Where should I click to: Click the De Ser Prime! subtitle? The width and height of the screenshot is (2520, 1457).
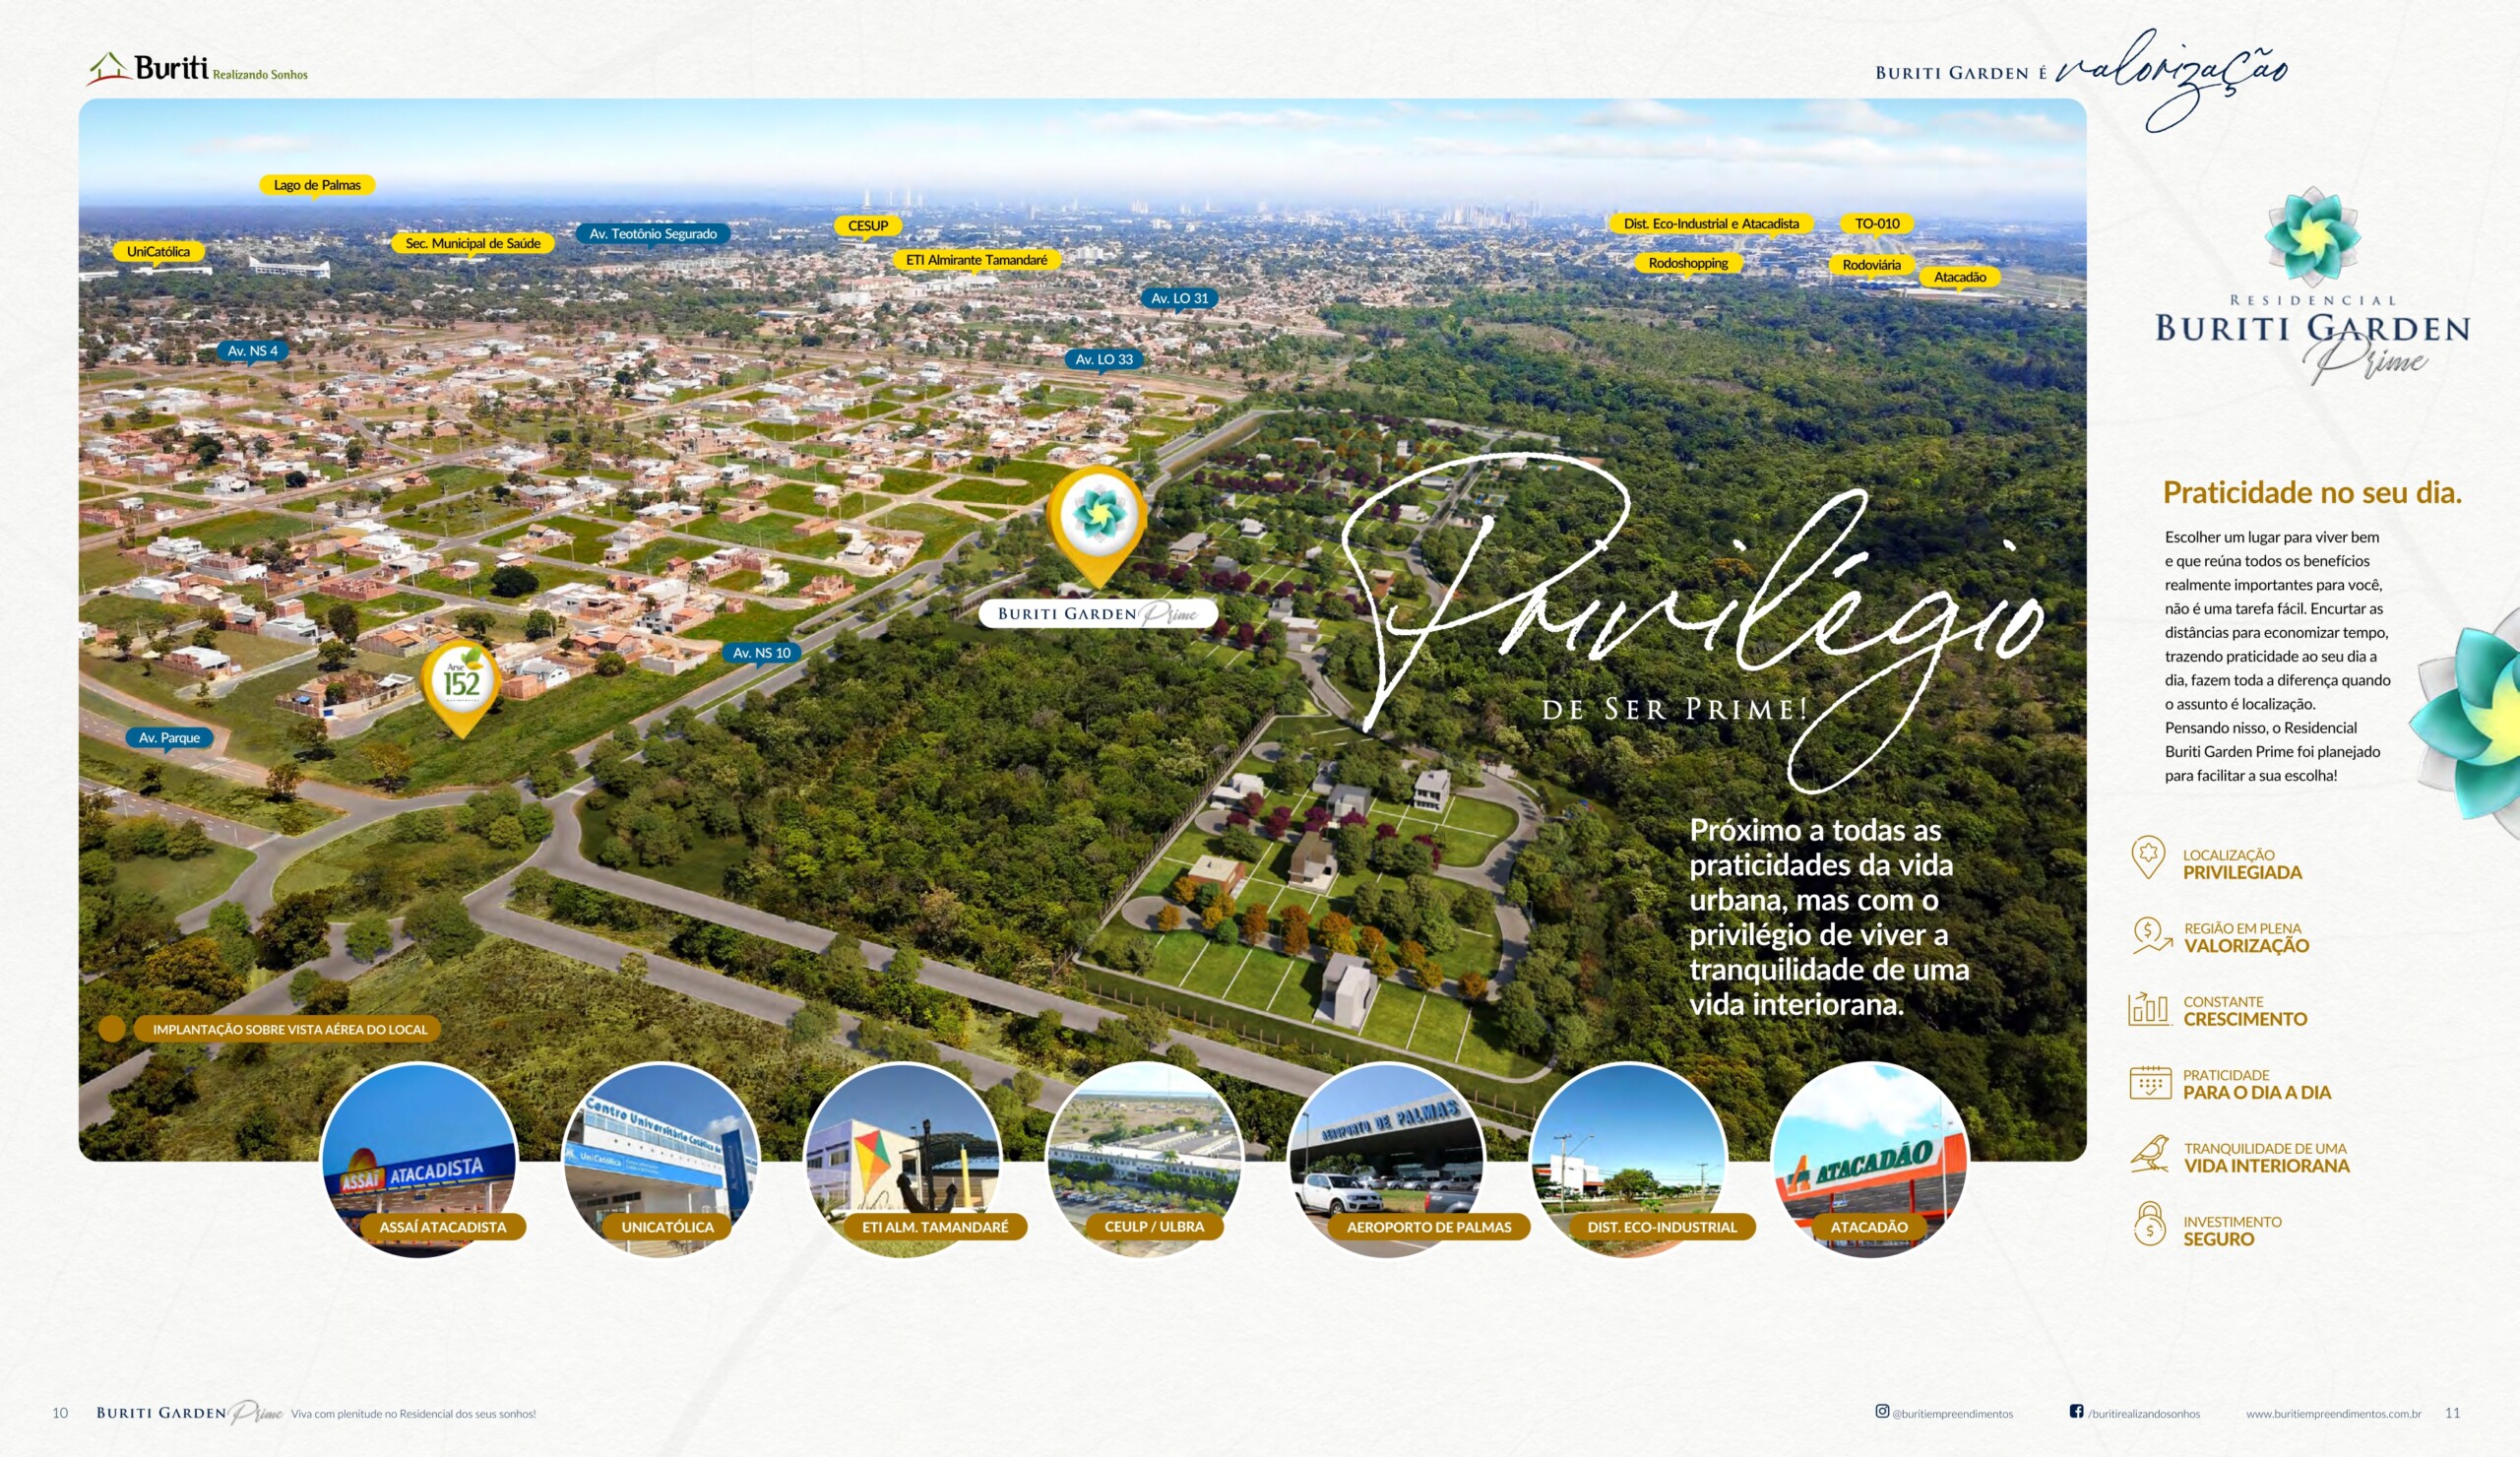tap(1676, 709)
